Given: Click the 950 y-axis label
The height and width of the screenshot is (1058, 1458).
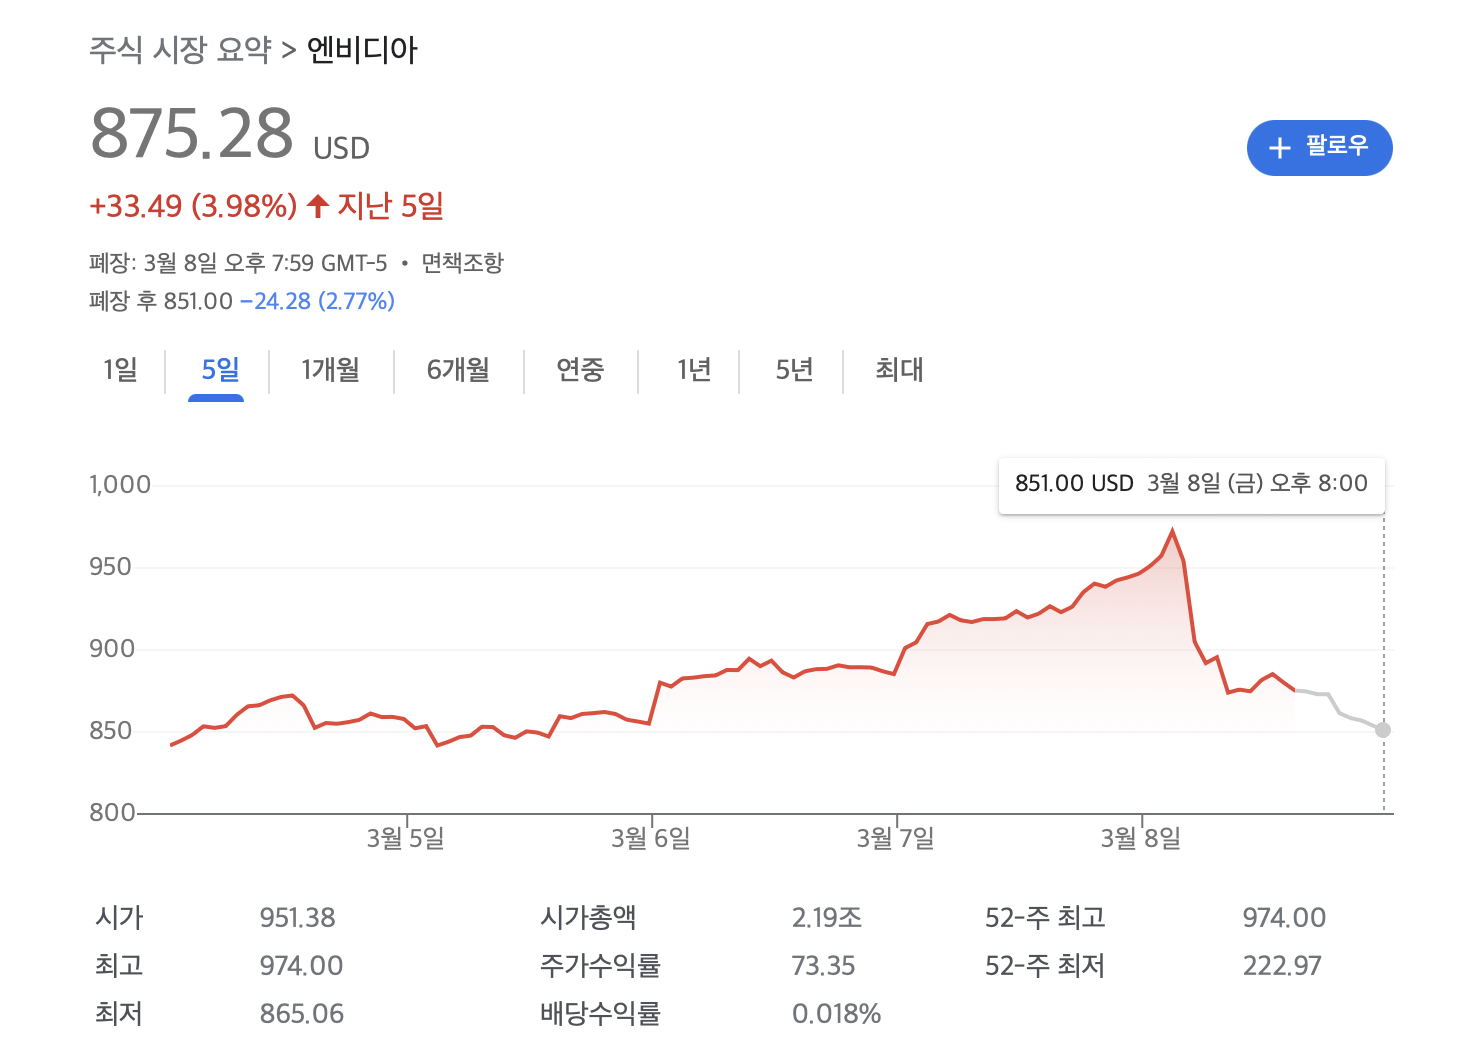Looking at the screenshot, I should 110,567.
